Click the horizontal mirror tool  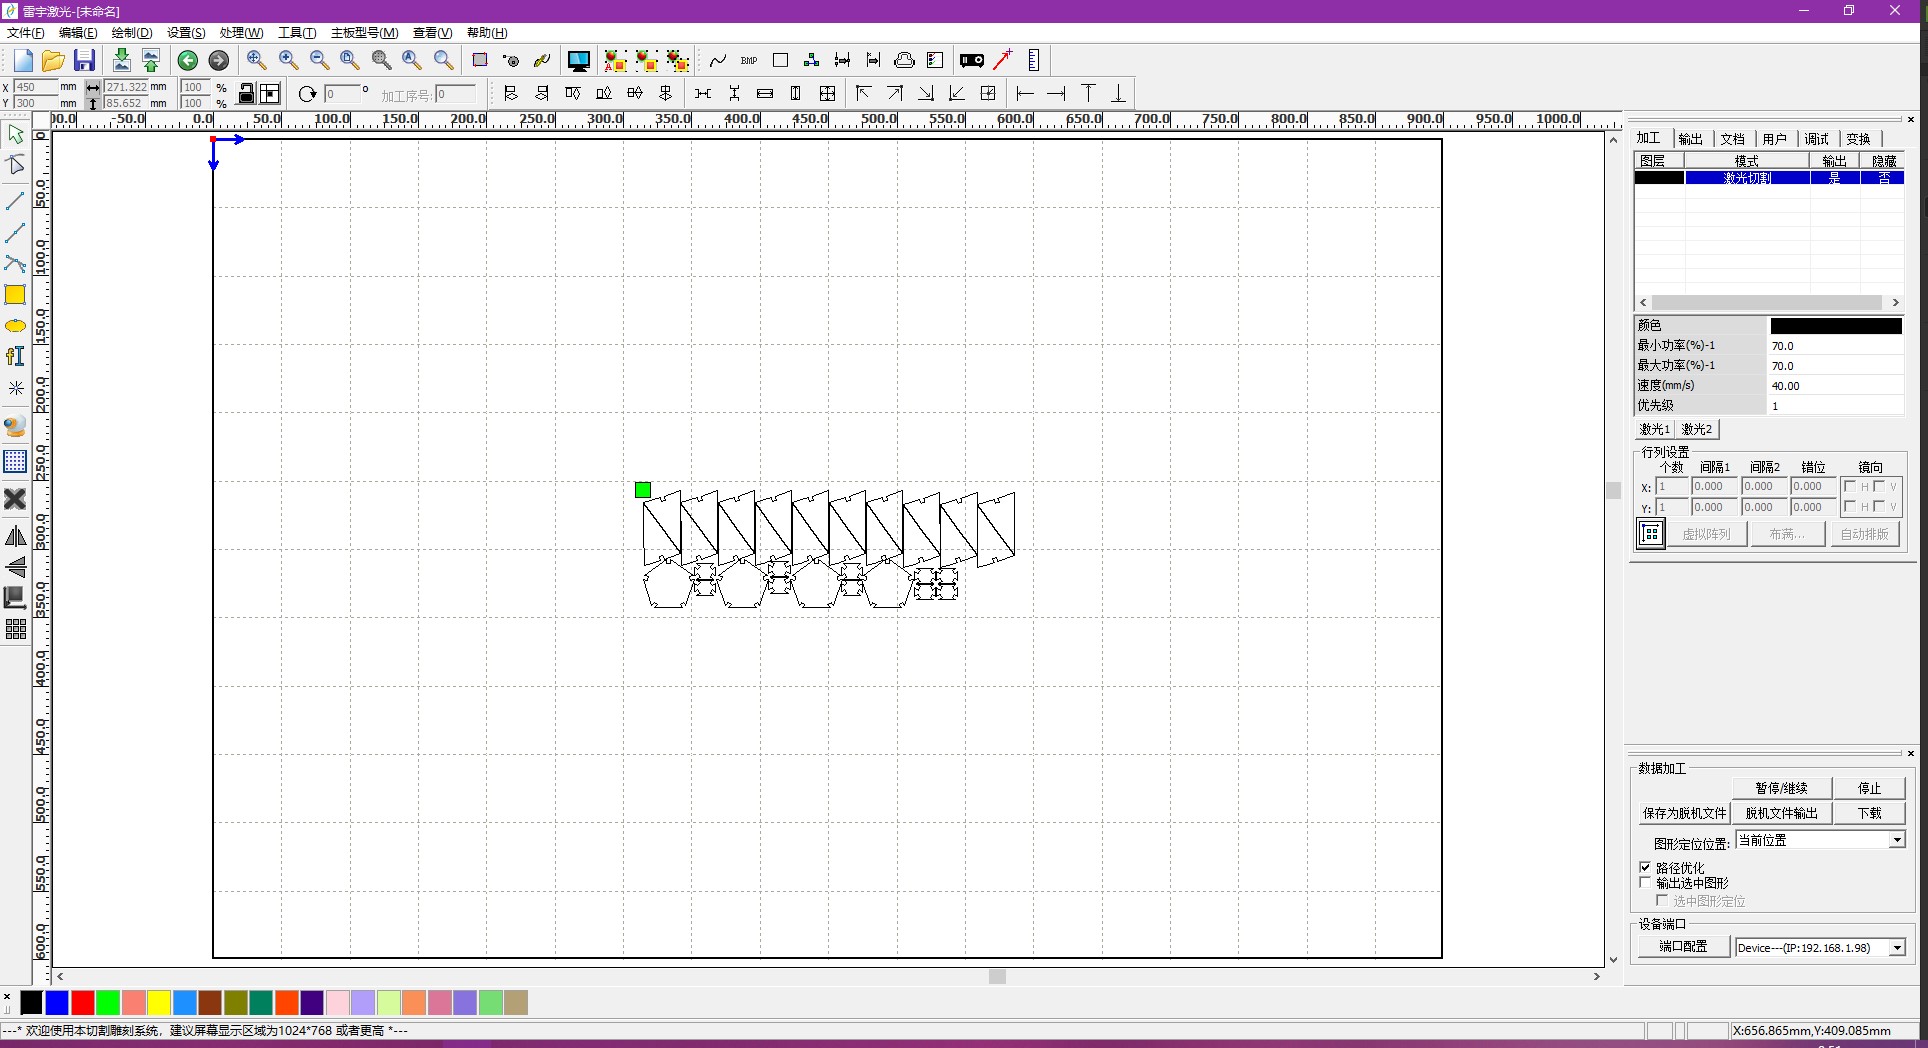click(16, 536)
